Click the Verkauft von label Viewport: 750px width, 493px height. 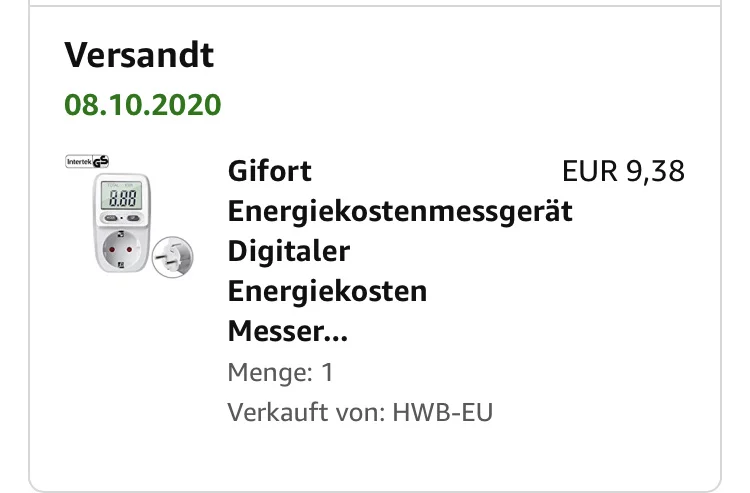(306, 412)
